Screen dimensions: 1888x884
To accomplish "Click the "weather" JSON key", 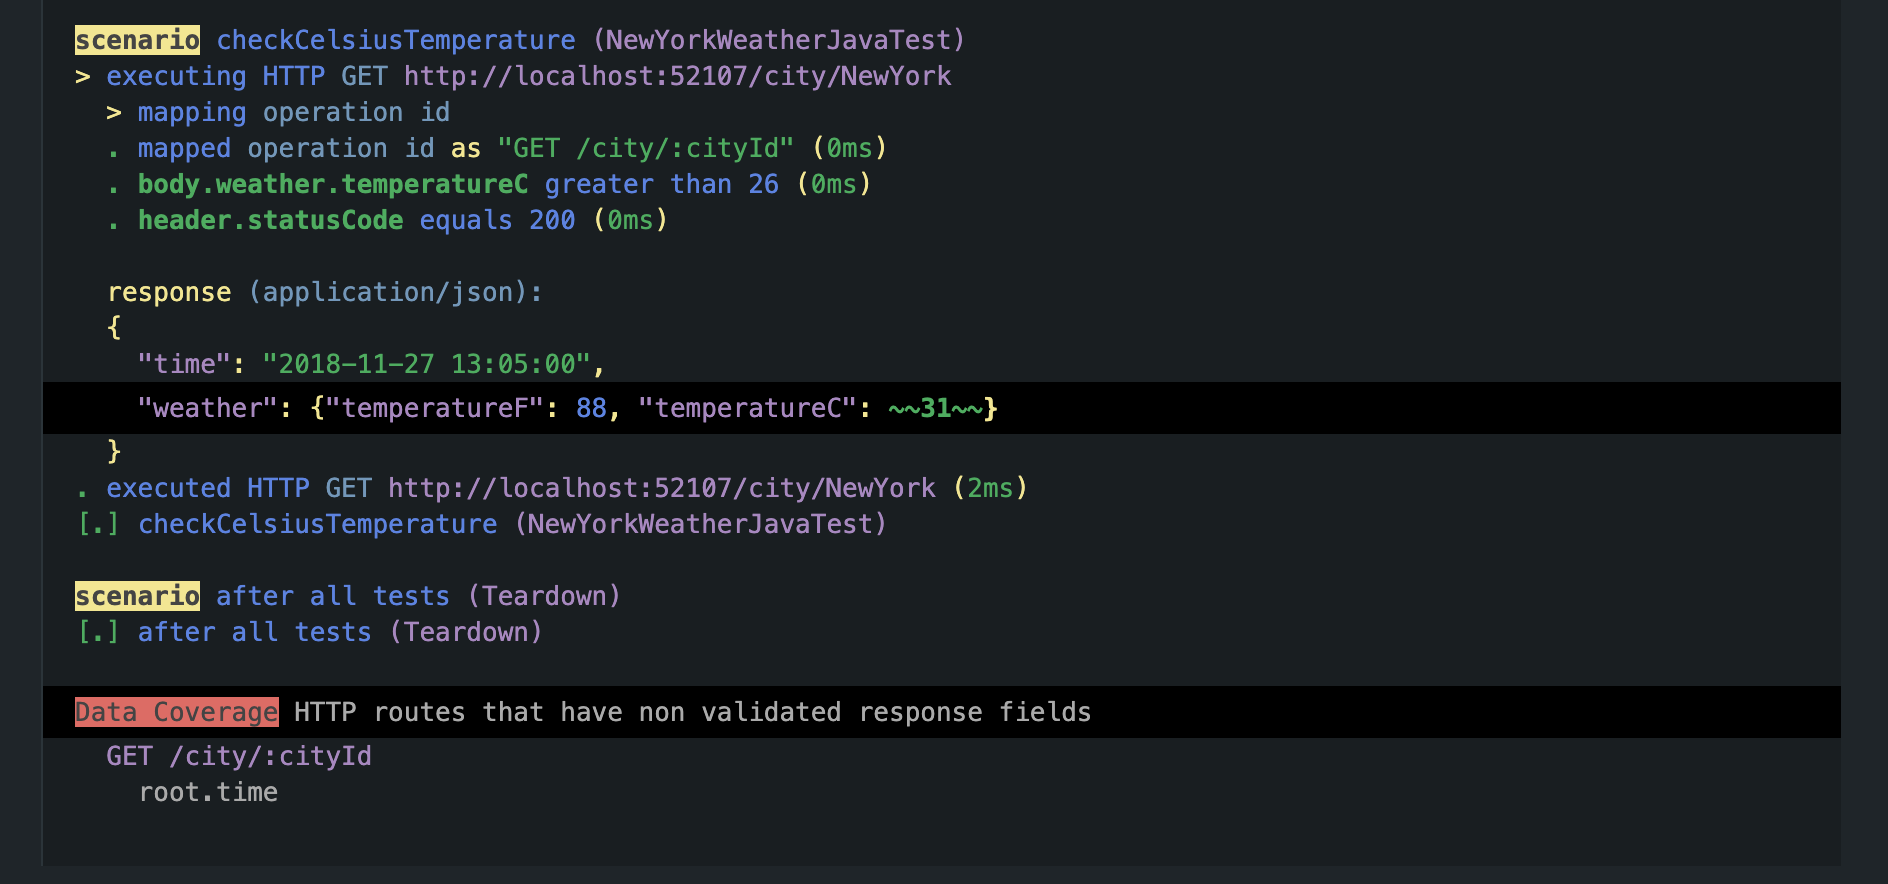I will click(208, 408).
